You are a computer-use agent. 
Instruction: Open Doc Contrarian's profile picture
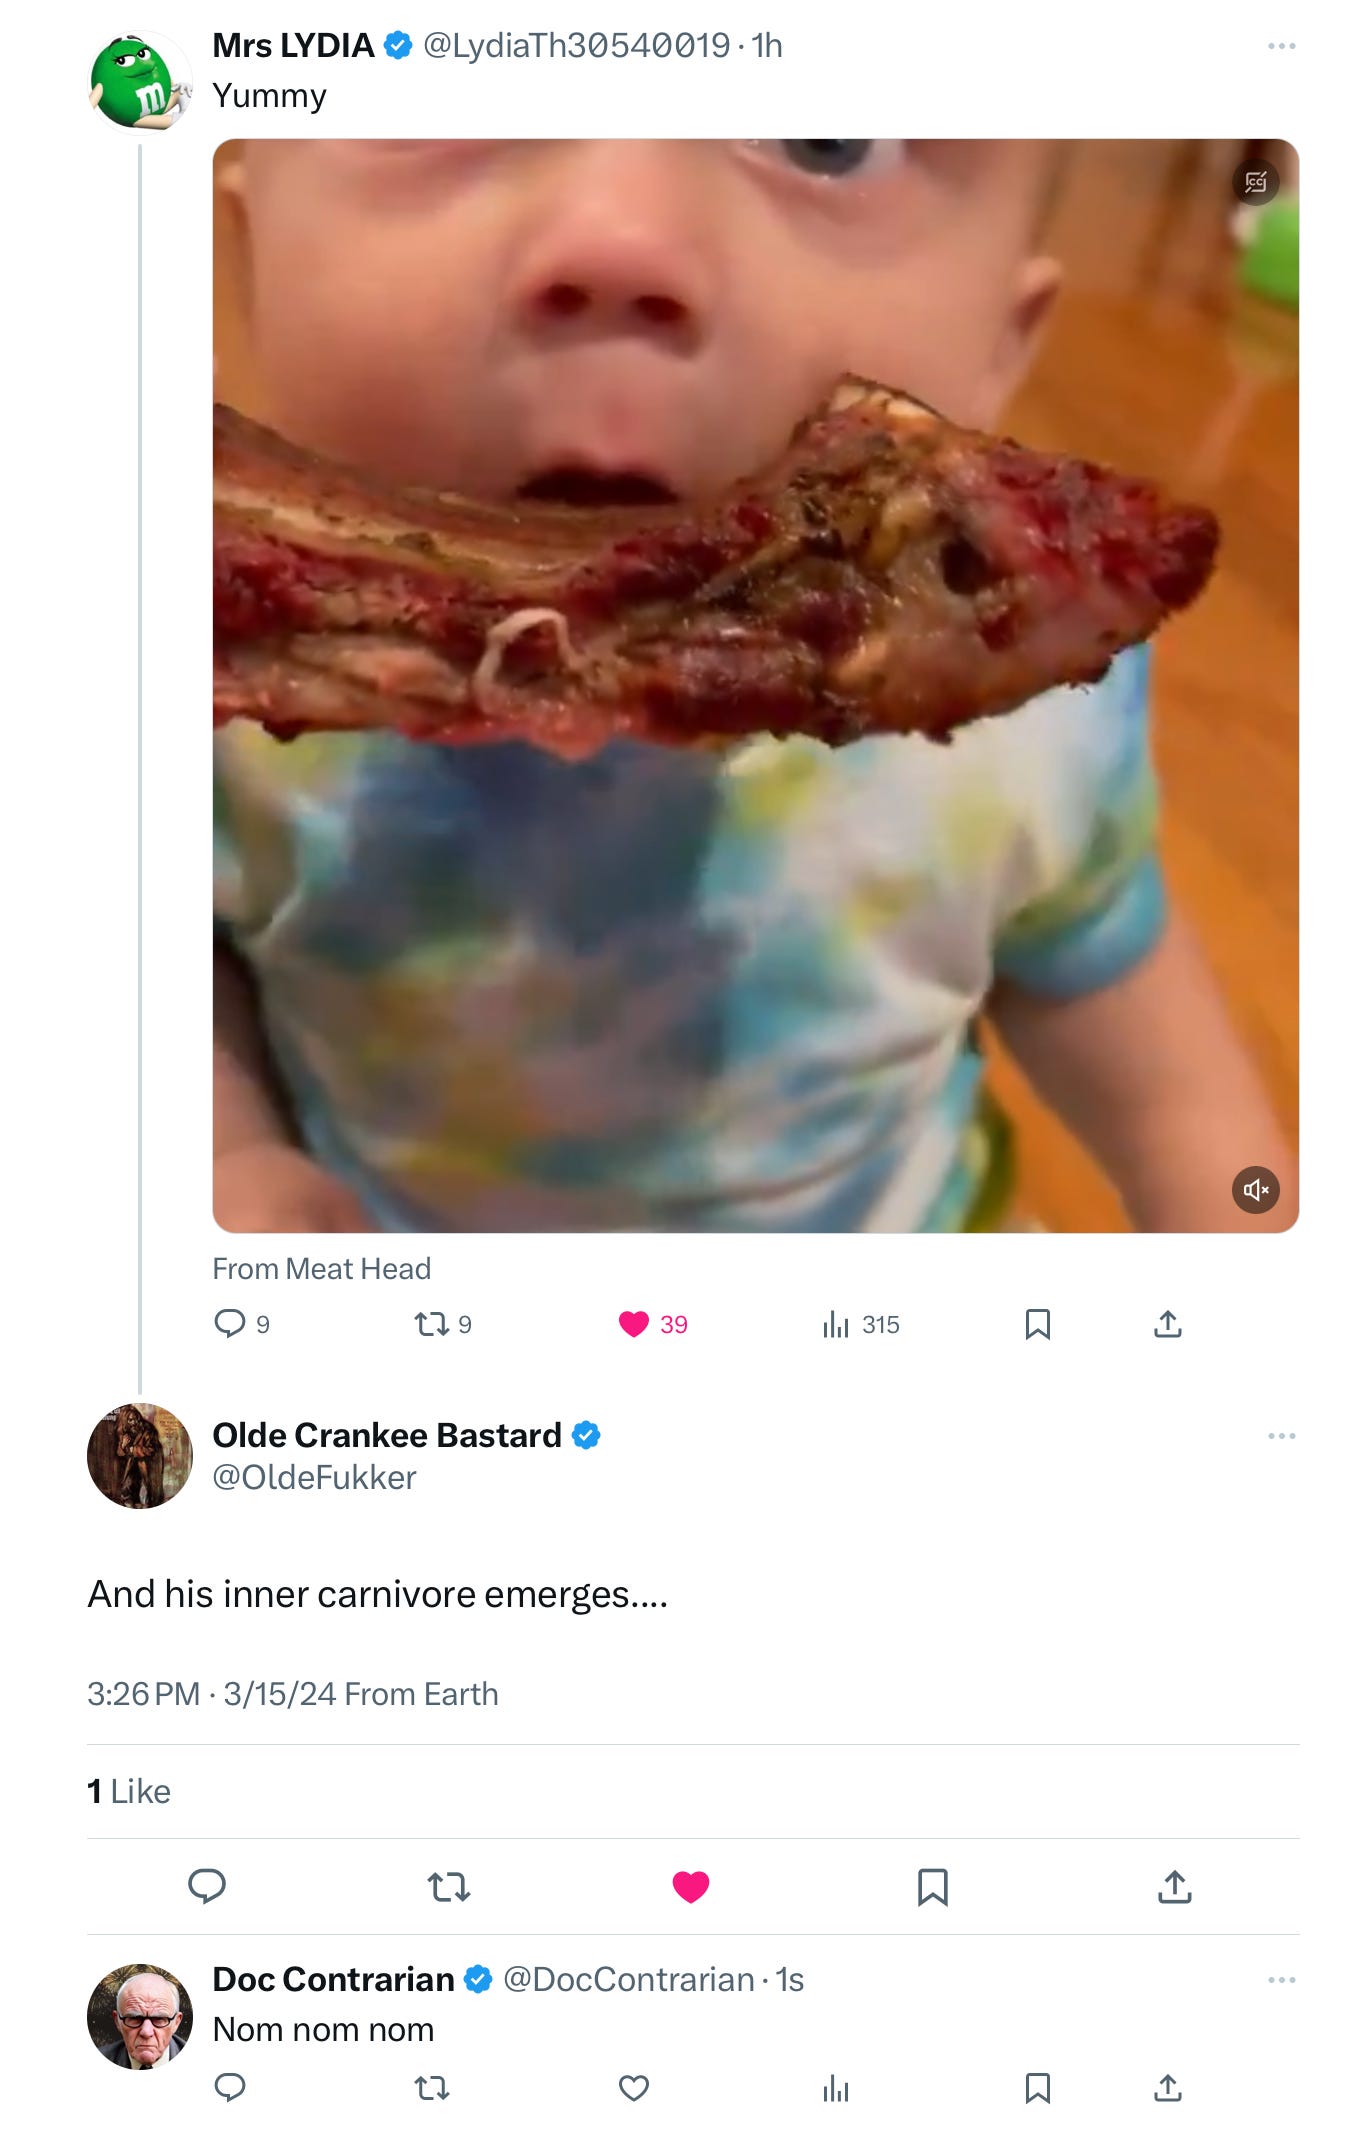tap(140, 2016)
